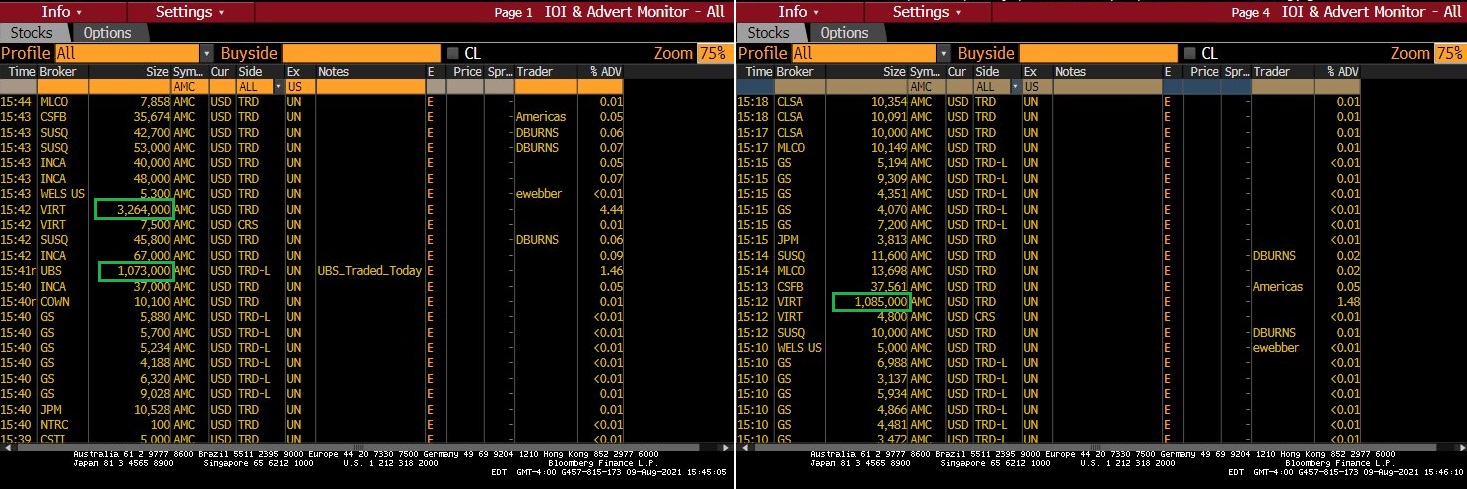1467x489 pixels.
Task: Click SUSQ size 42,700 in Page 1 panel
Action: pyautogui.click(x=150, y=133)
